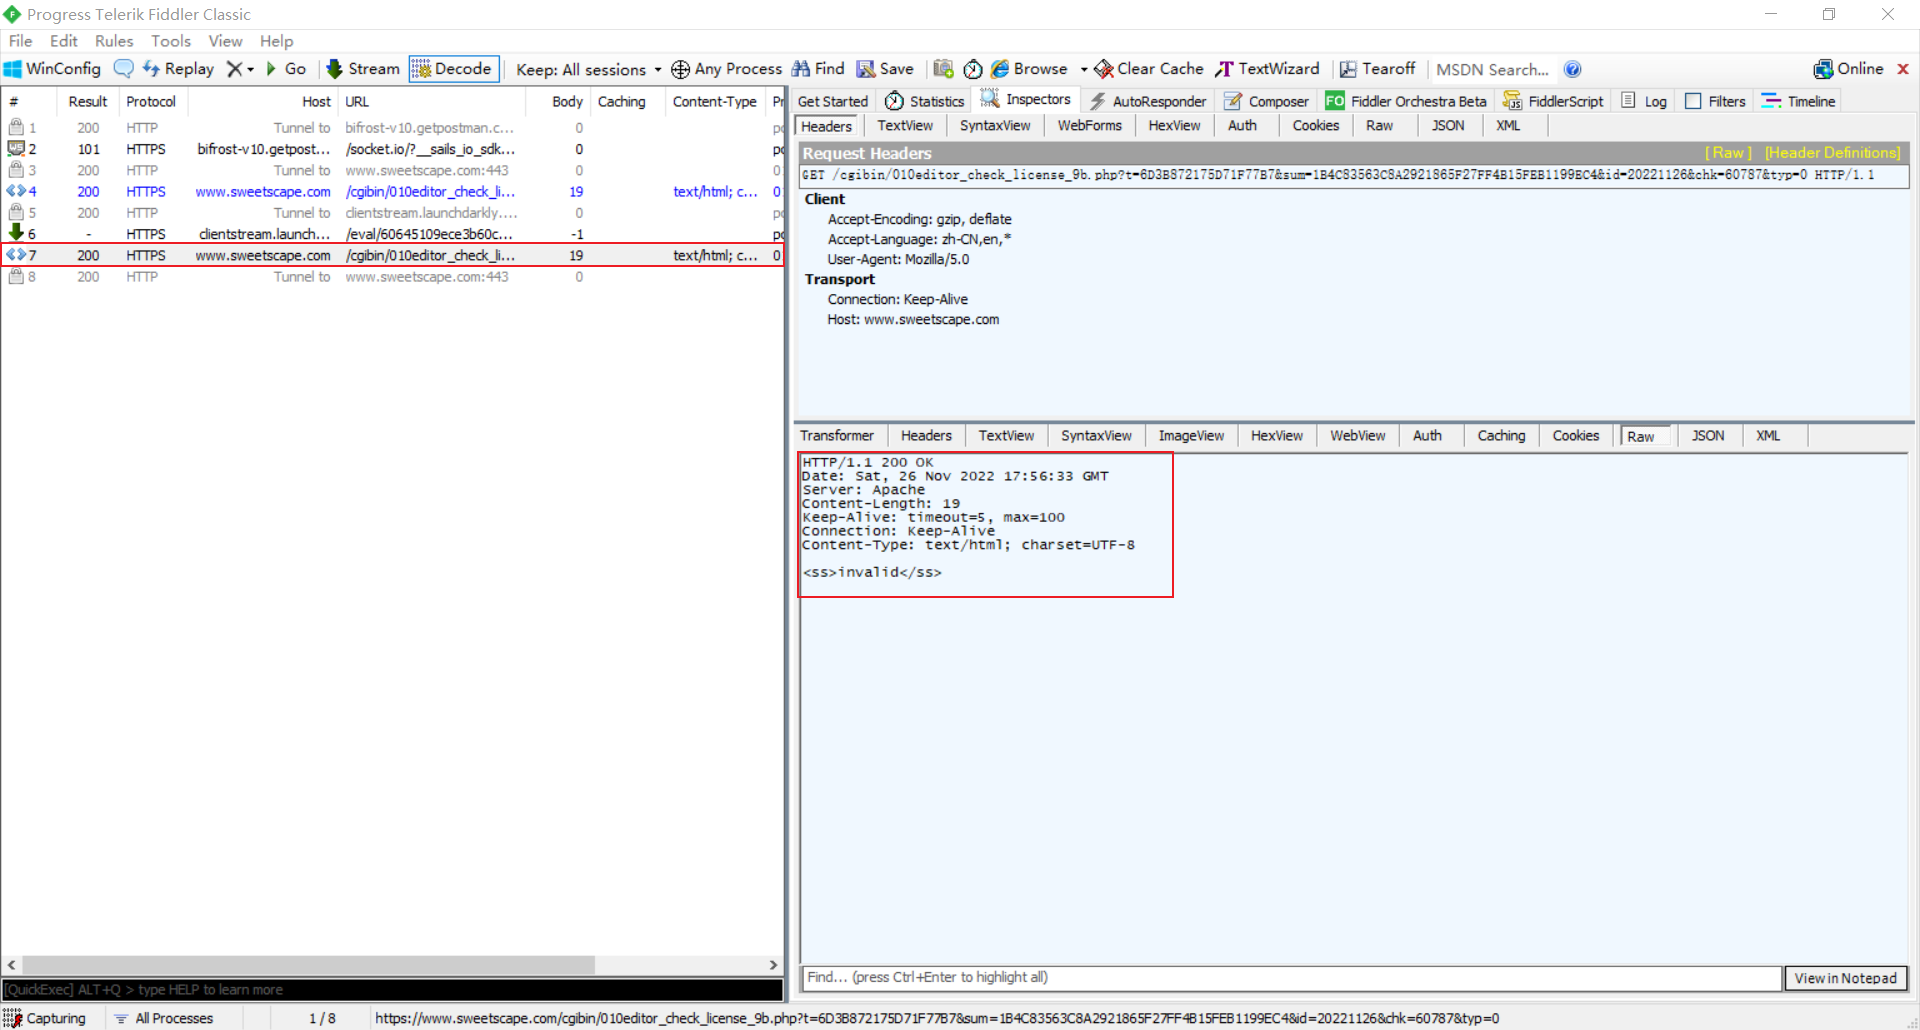The height and width of the screenshot is (1030, 1920).
Task: Click Go to resume breakpoint
Action: coord(286,69)
